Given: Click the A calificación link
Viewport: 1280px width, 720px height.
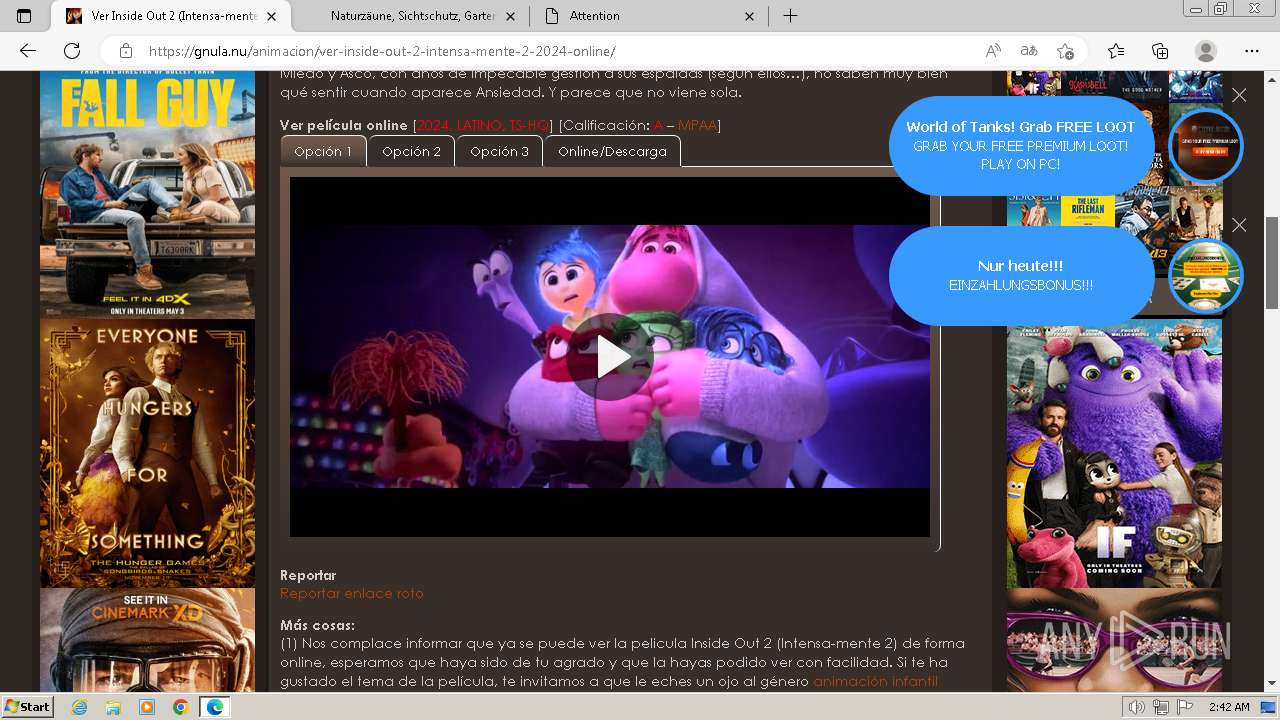Looking at the screenshot, I should [x=659, y=125].
